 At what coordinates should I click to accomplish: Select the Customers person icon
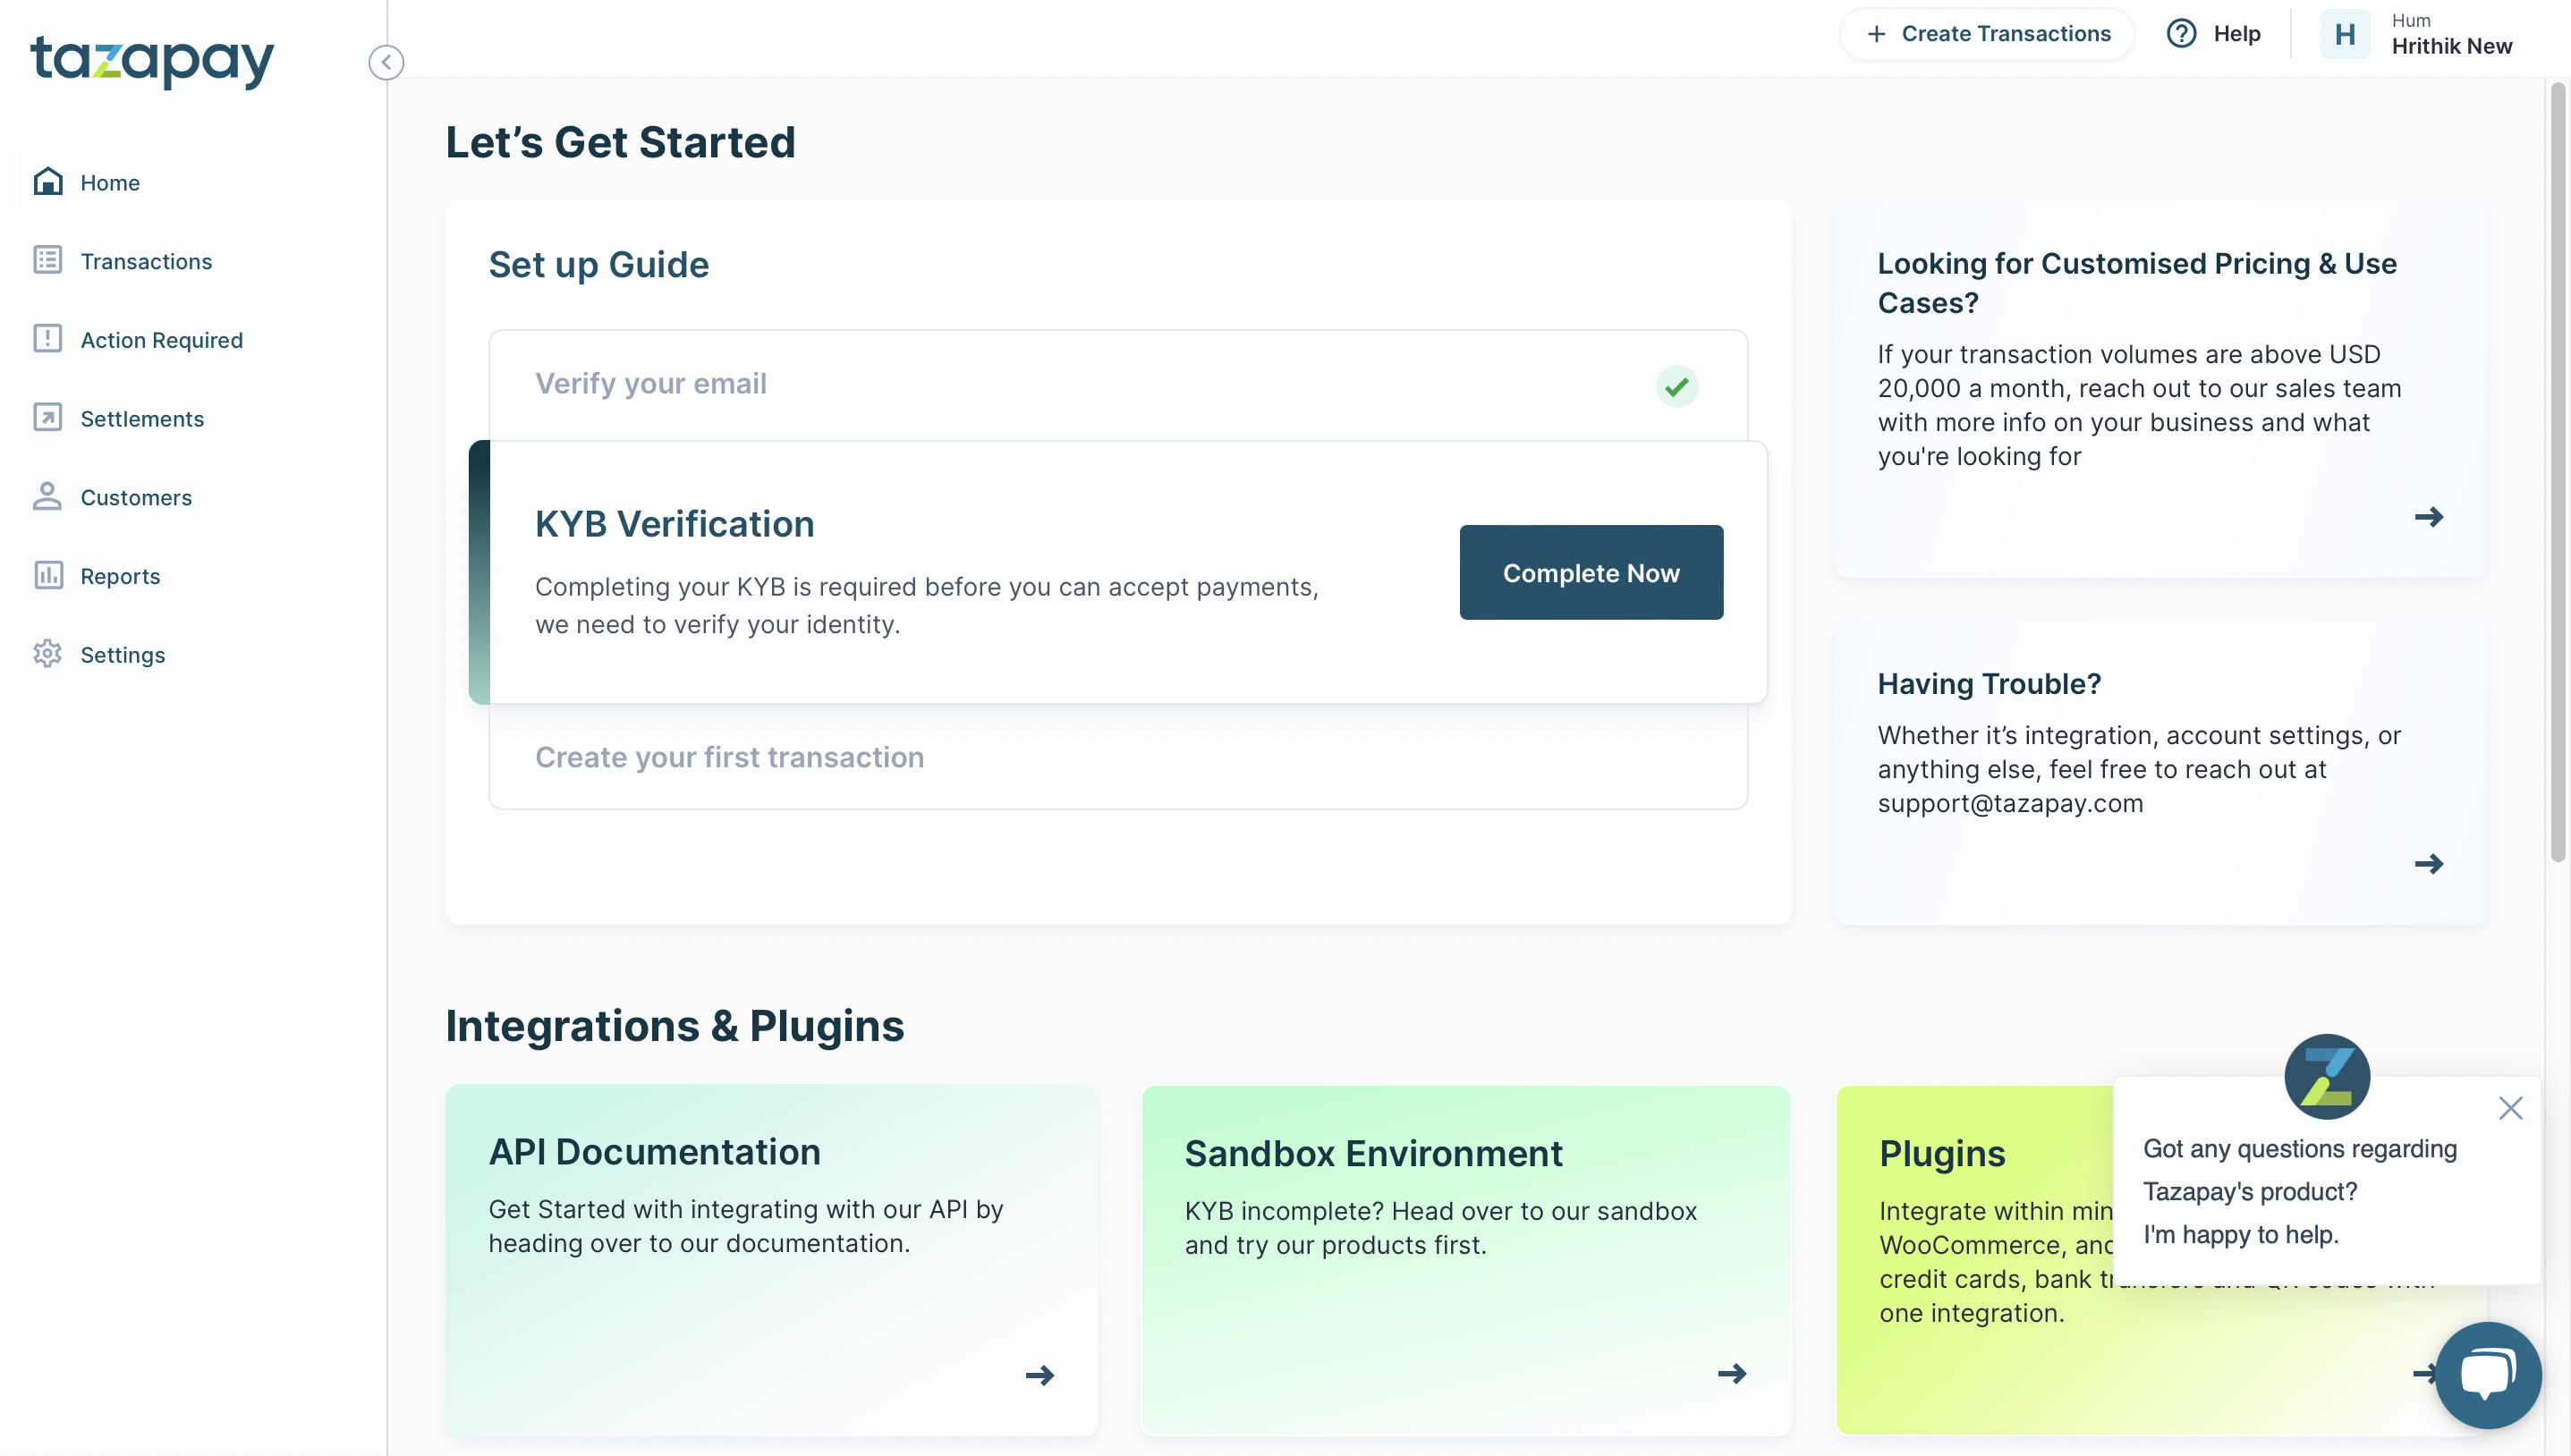click(x=47, y=497)
